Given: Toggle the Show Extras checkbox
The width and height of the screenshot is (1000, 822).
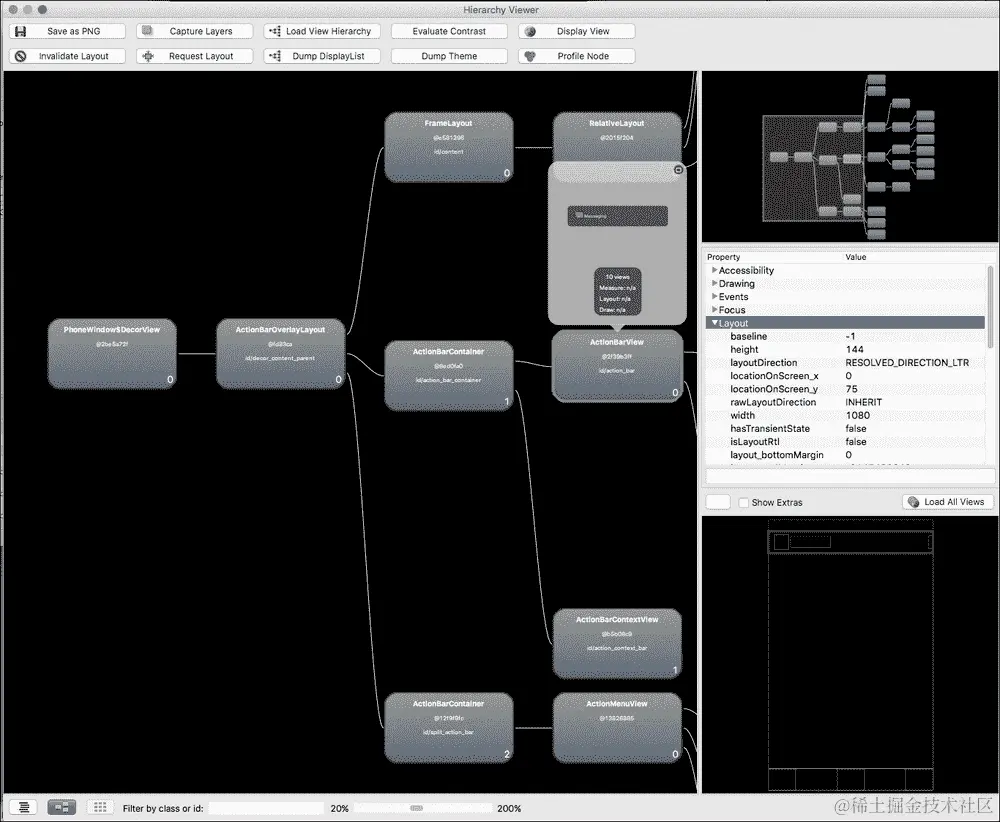Looking at the screenshot, I should pyautogui.click(x=744, y=503).
